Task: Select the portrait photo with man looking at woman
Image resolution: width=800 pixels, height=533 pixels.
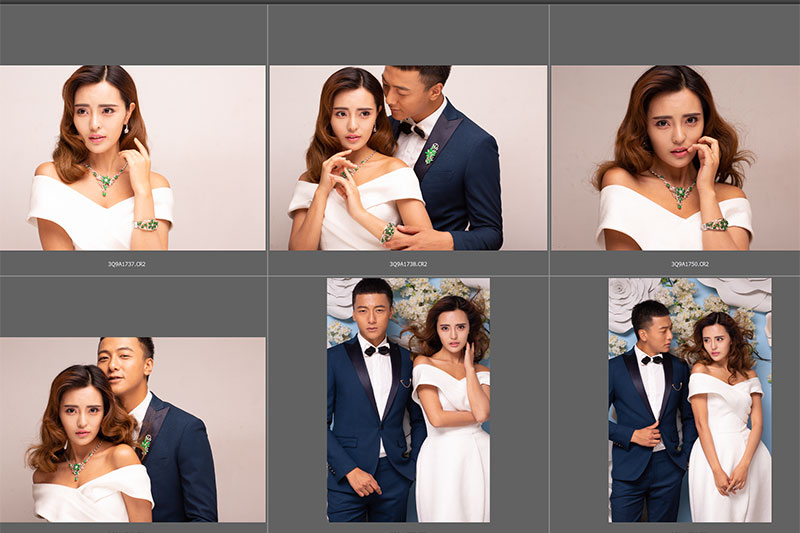Action: pyautogui.click(x=690, y=400)
